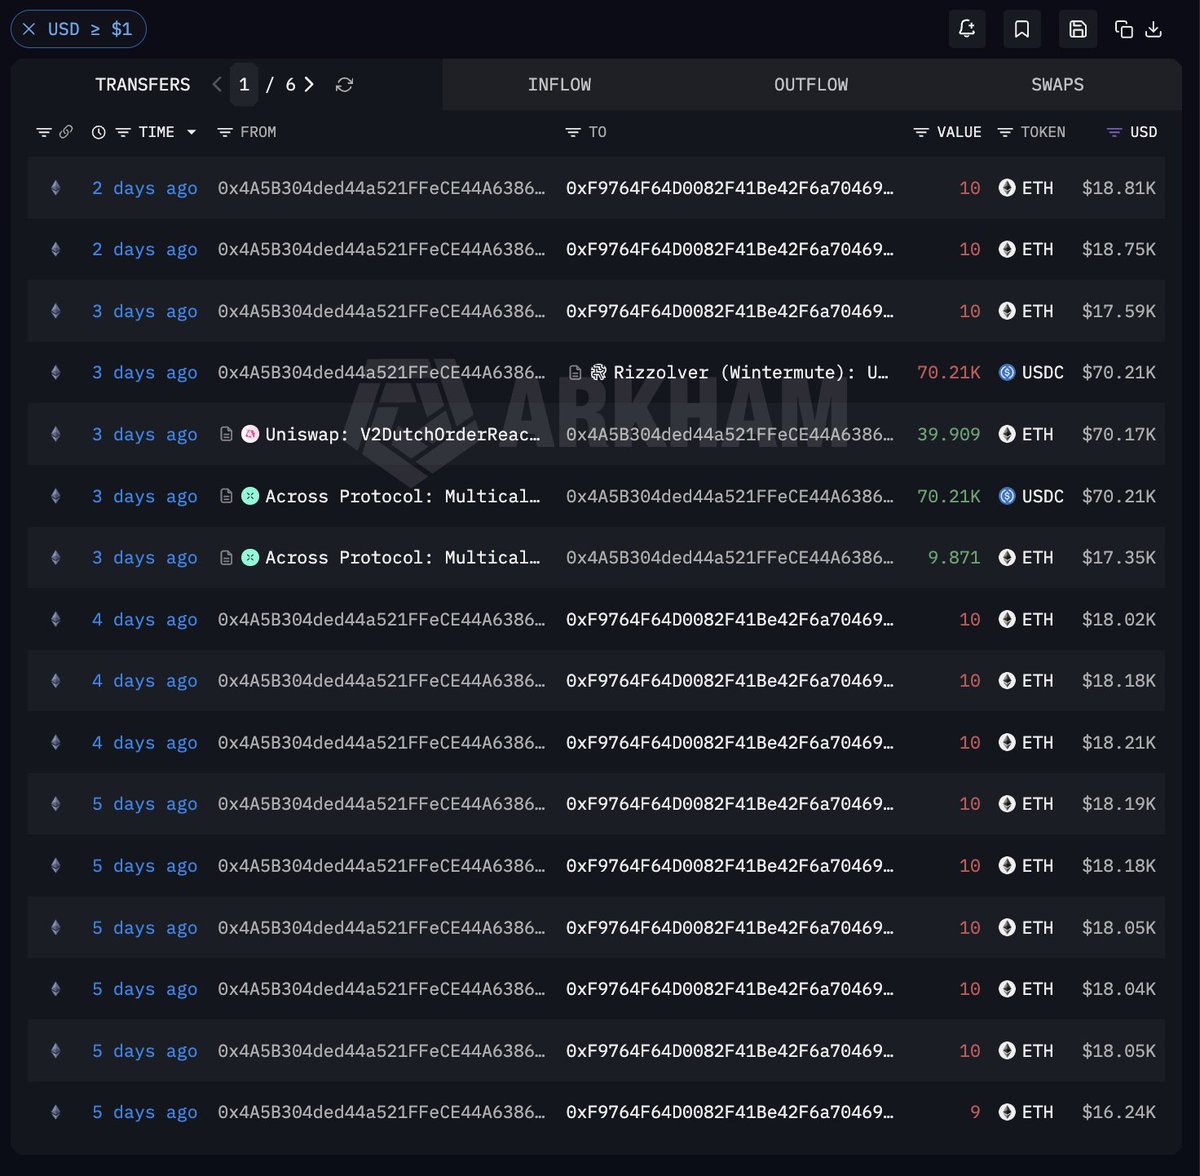Click Ethereum icon in $16.24K row
The height and width of the screenshot is (1176, 1200).
pos(56,1112)
